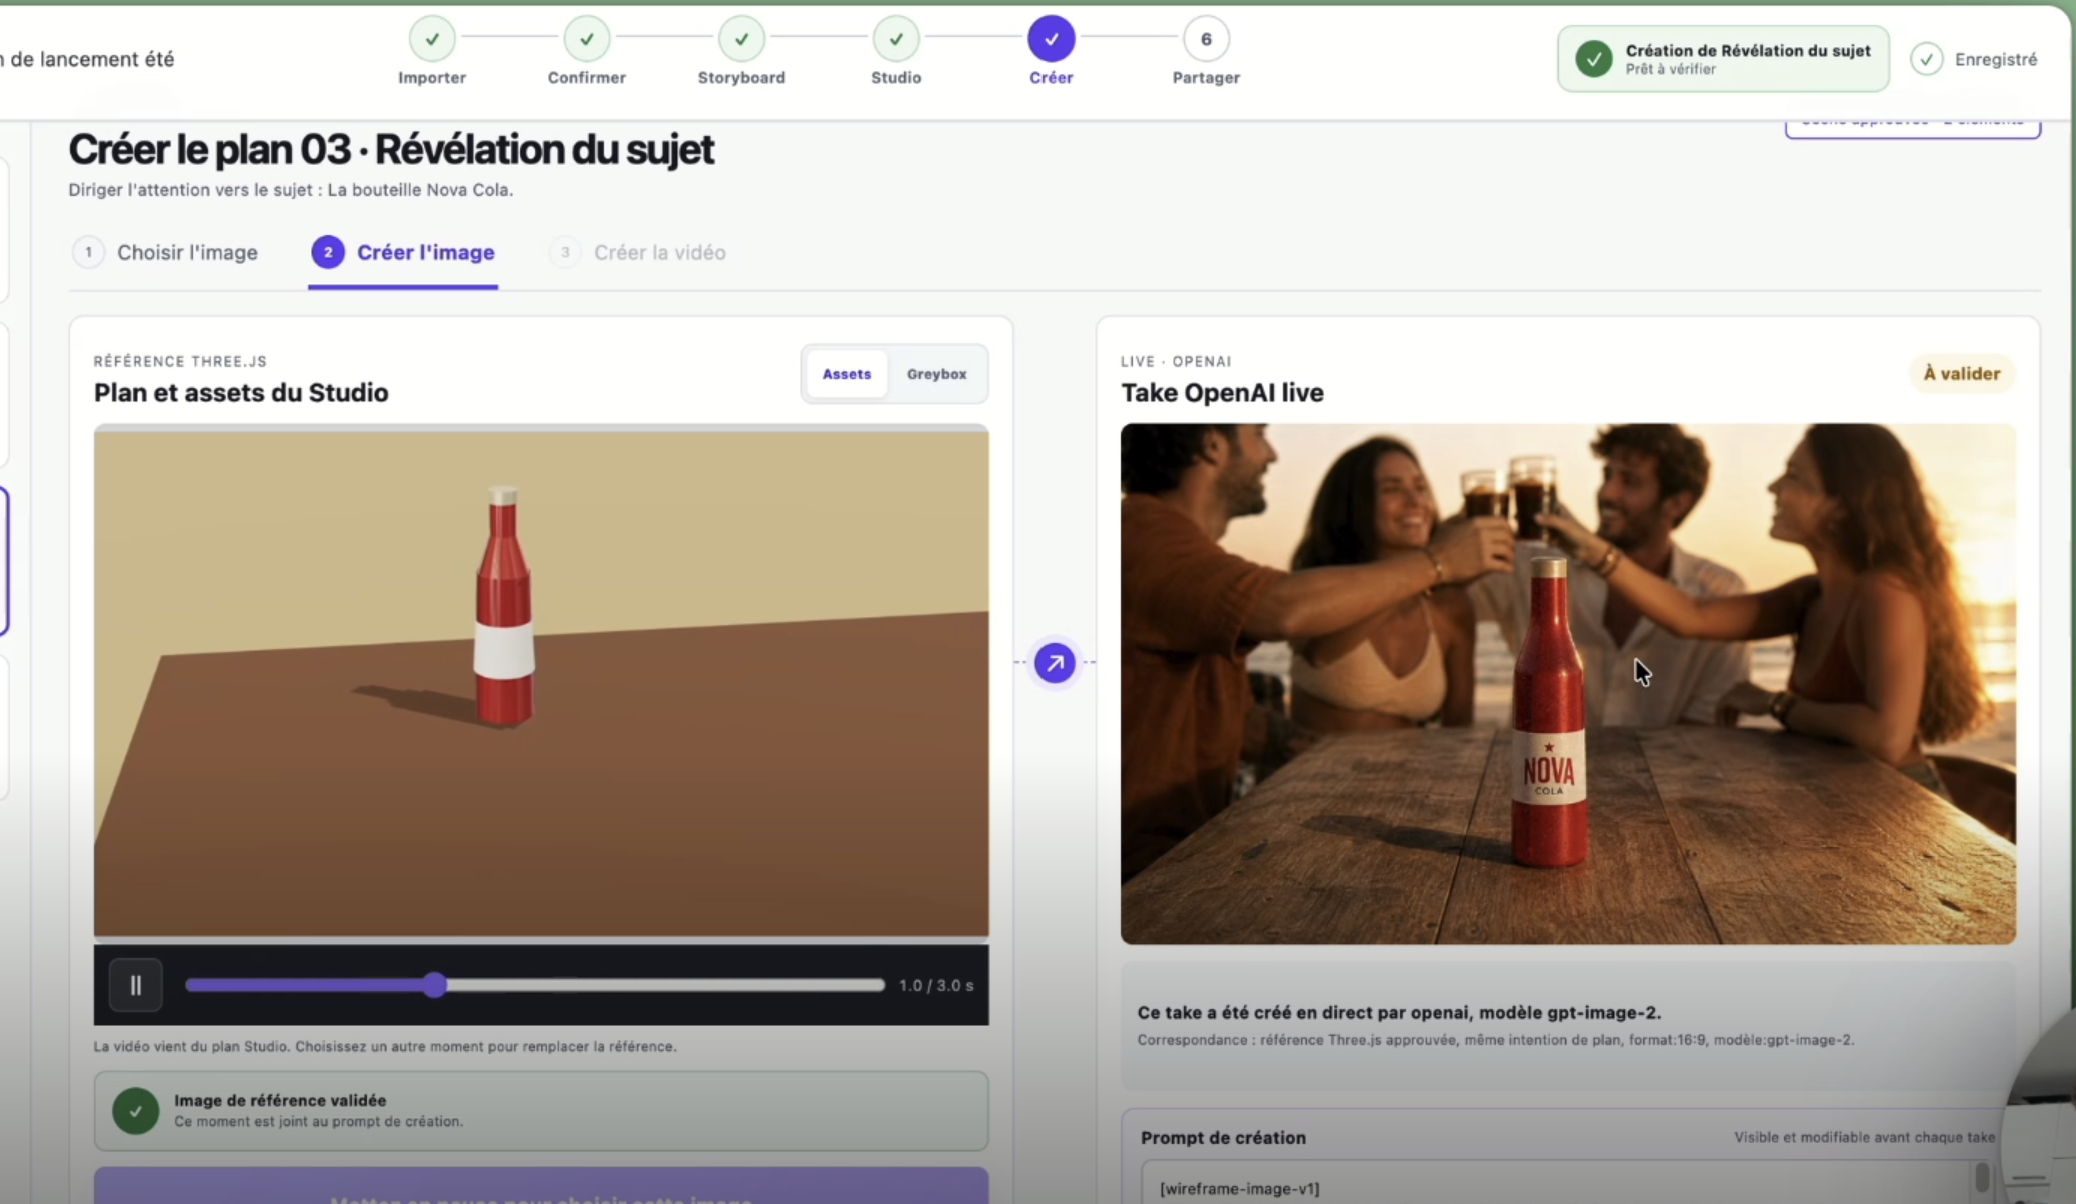
Task: Click the 1.0 / 3.0 s time readout
Action: (936, 985)
